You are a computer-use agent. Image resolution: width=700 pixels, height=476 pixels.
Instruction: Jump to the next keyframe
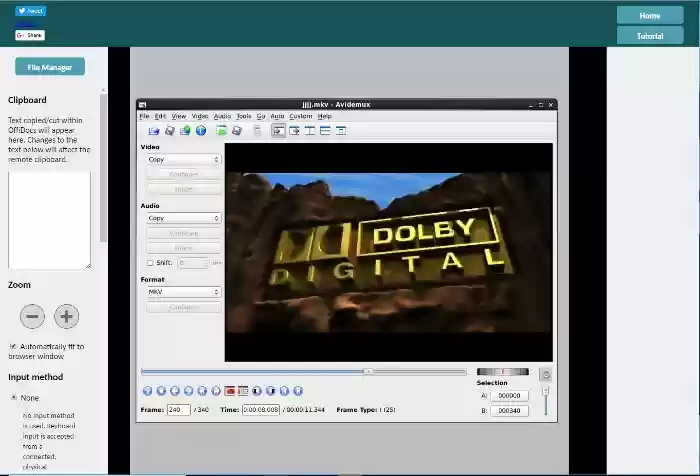(216, 391)
